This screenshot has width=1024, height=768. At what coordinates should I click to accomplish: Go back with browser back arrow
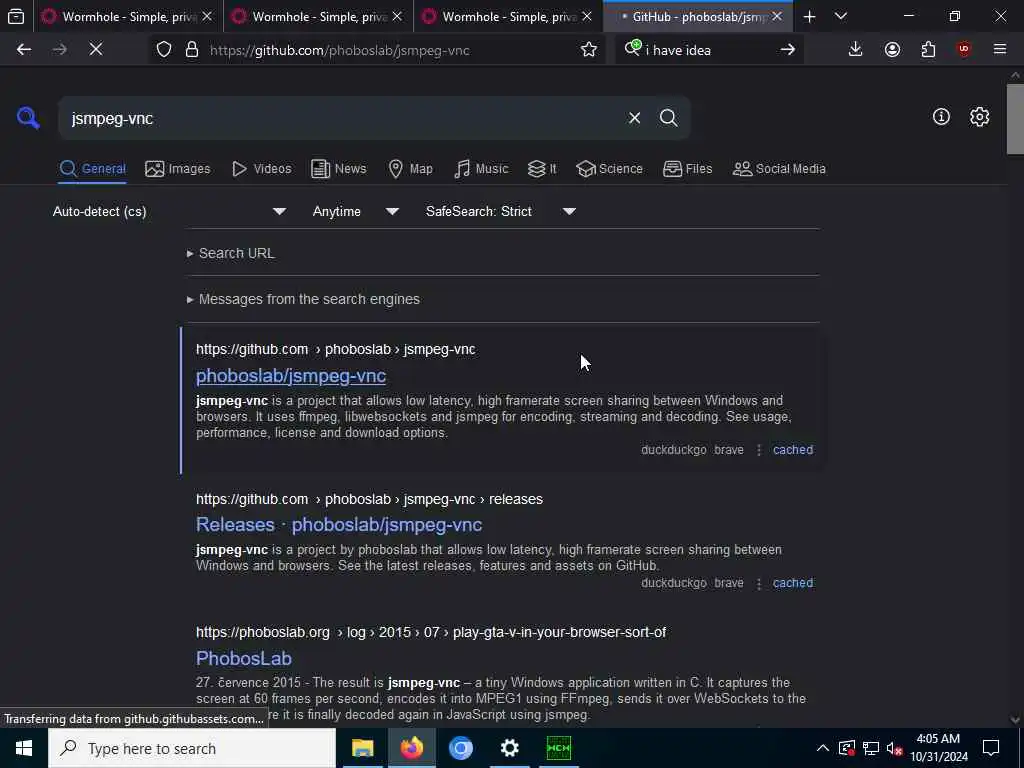[x=24, y=50]
